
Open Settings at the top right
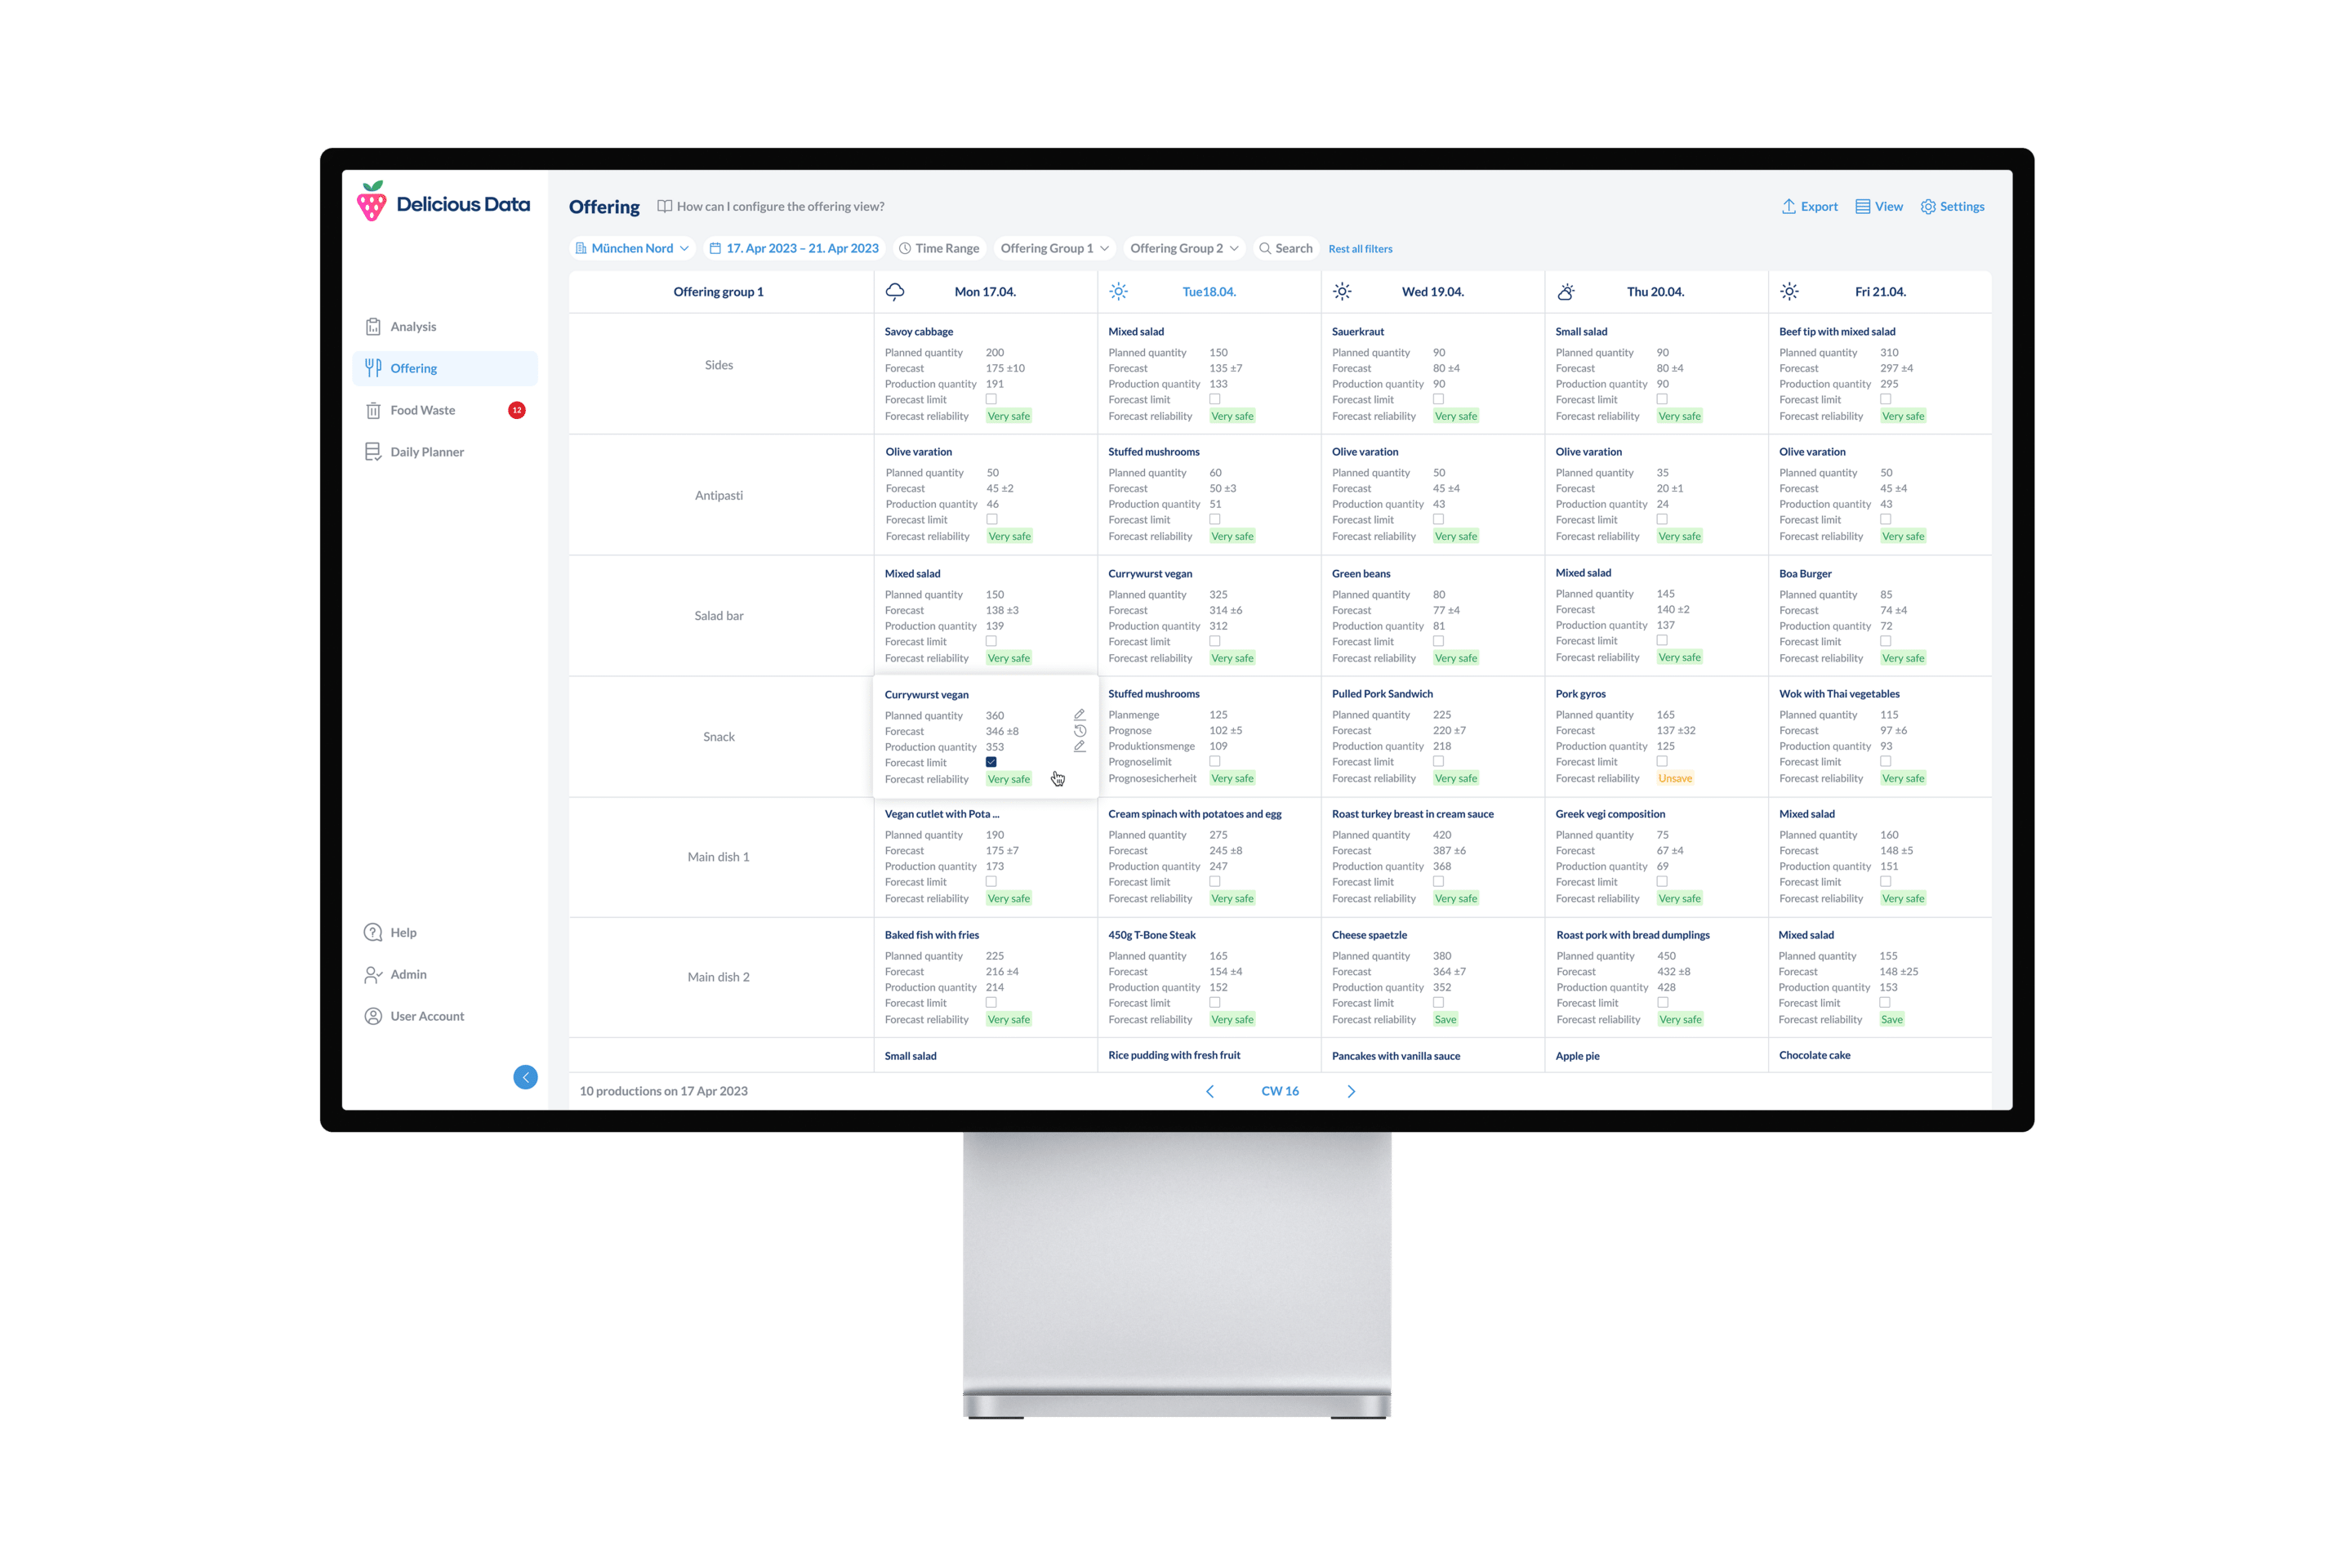1952,206
